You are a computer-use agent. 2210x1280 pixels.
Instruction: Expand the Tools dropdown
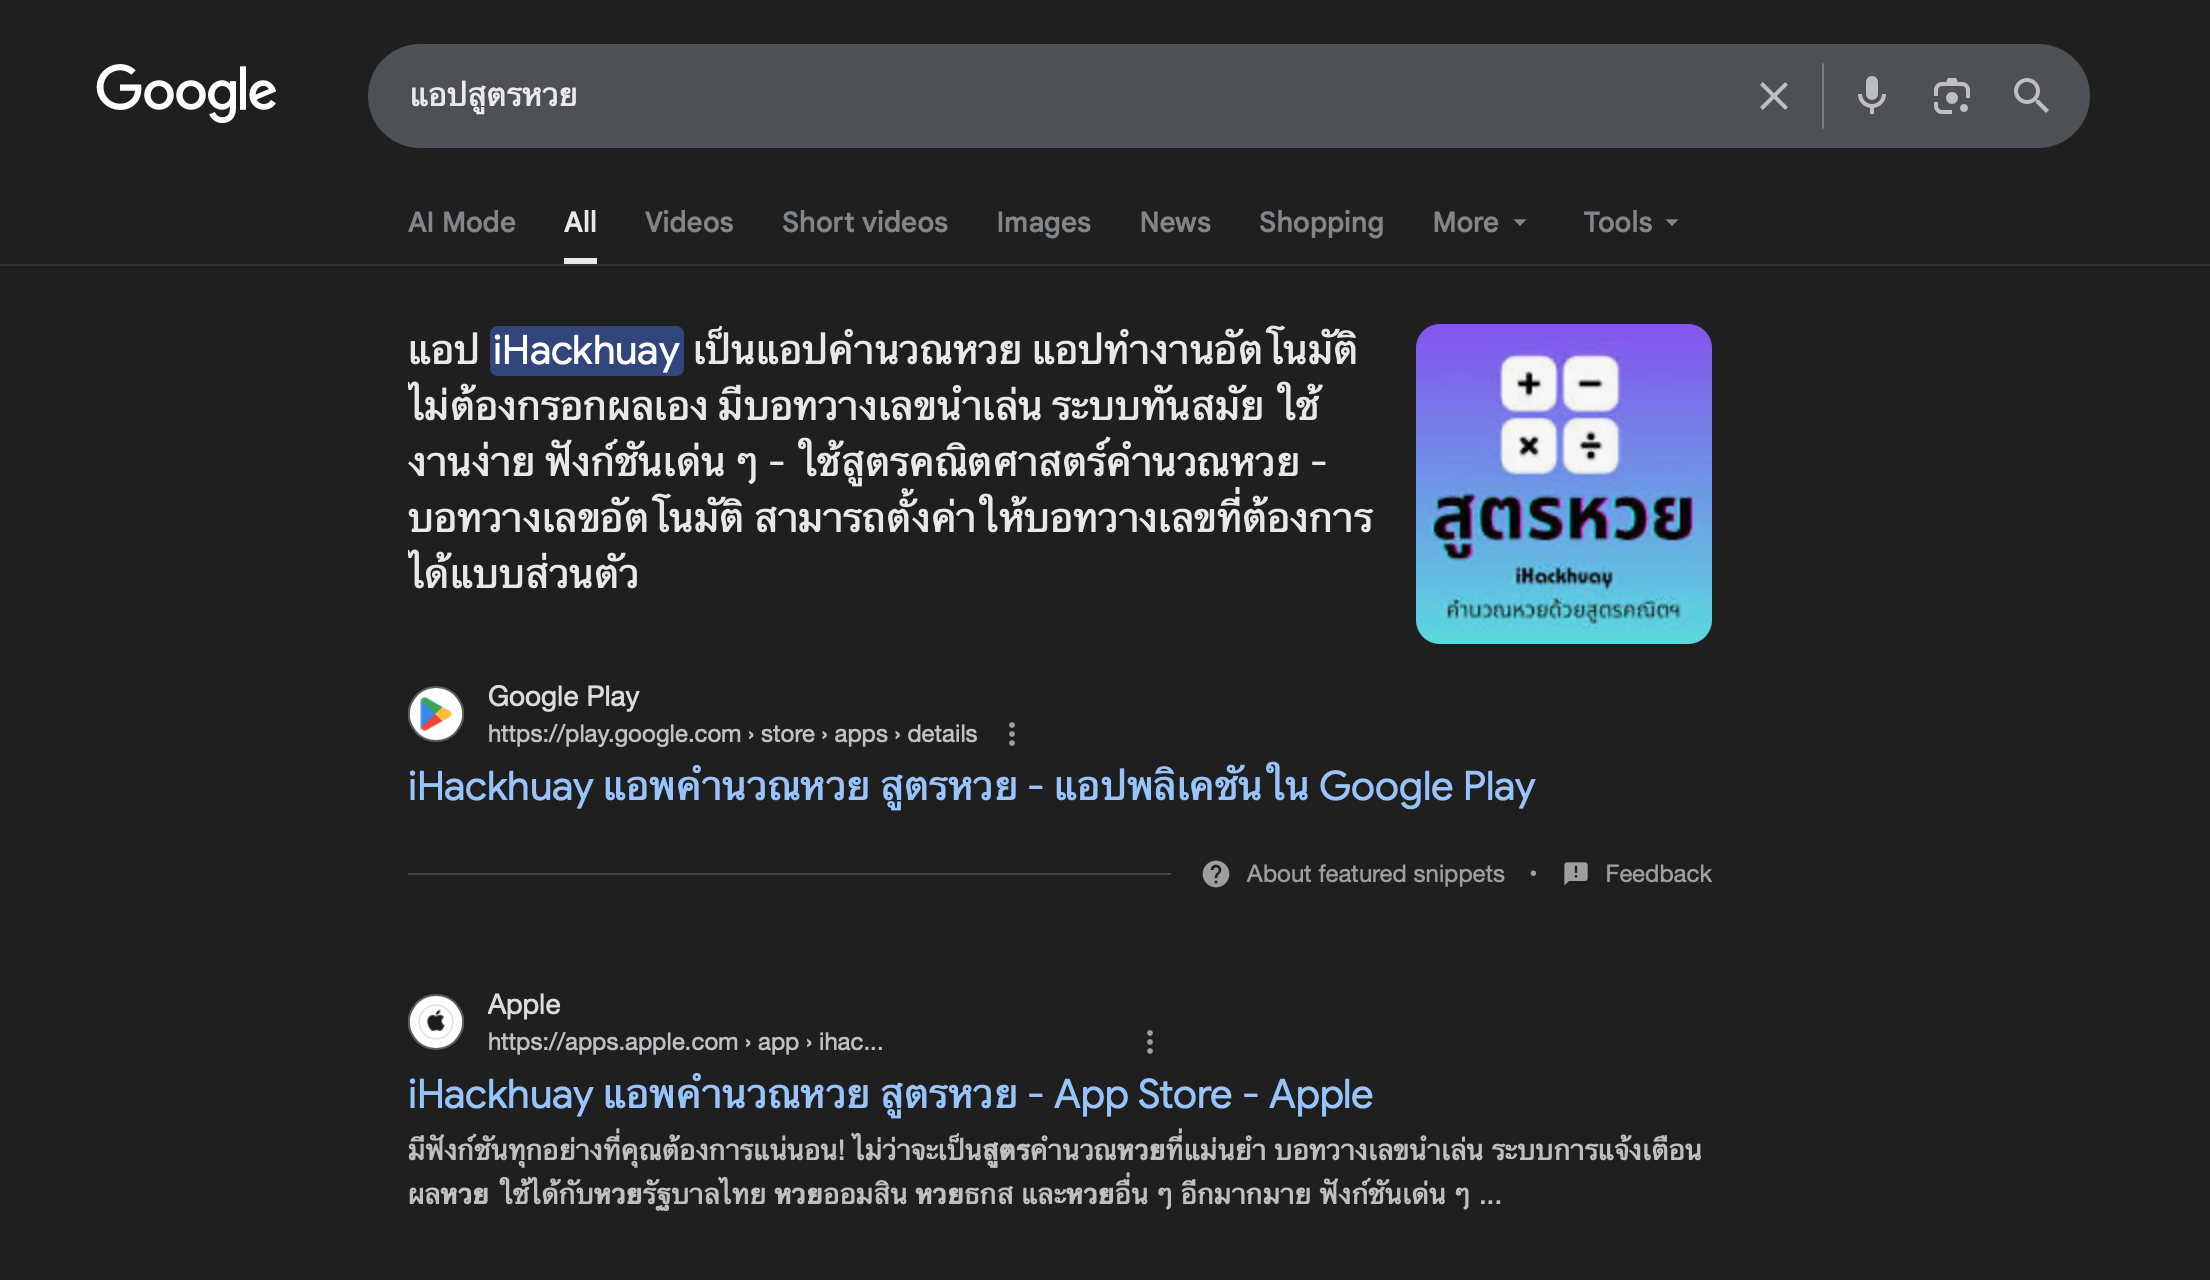[1630, 222]
